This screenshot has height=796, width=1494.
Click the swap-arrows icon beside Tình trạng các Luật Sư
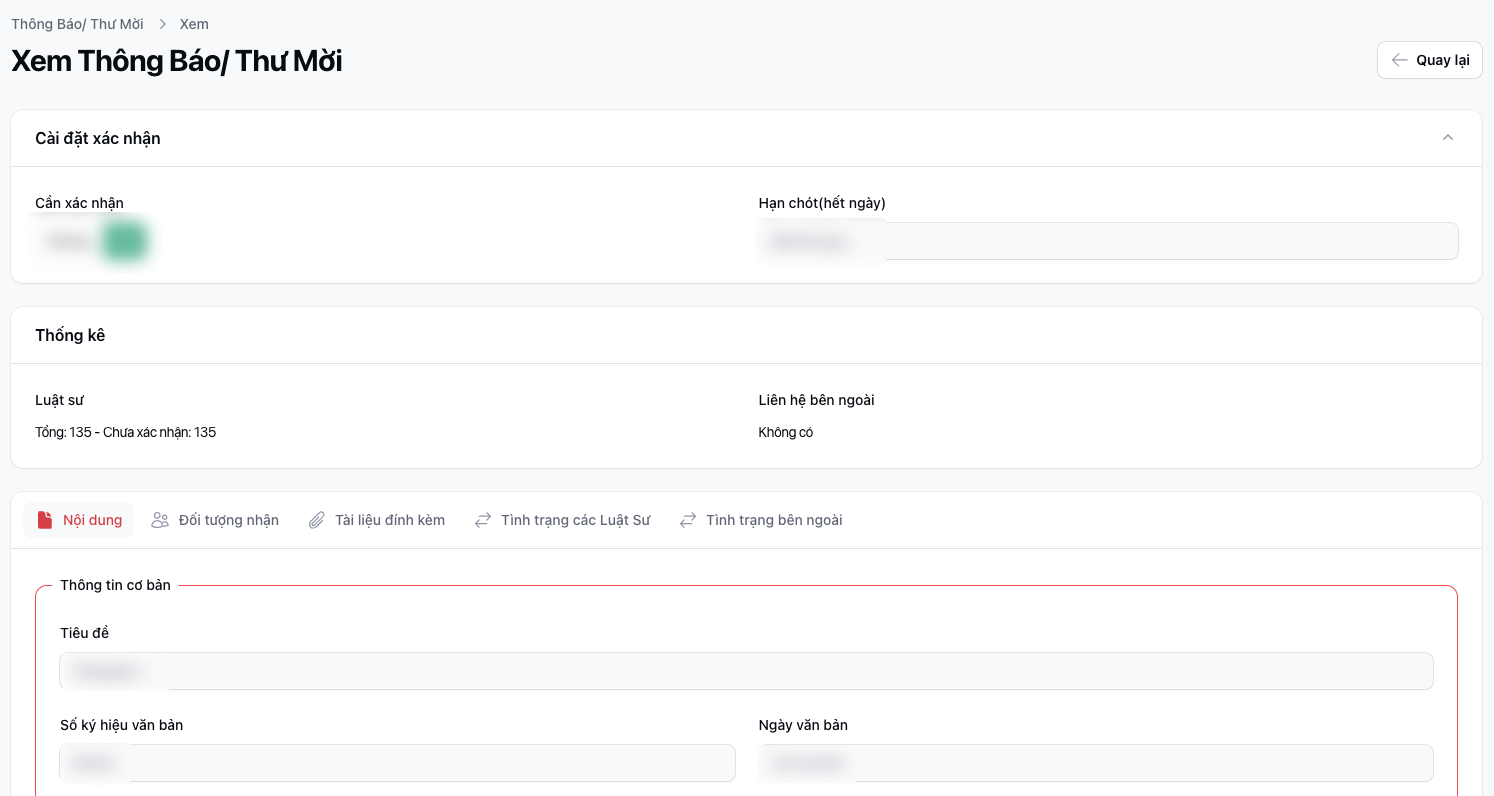(x=483, y=520)
